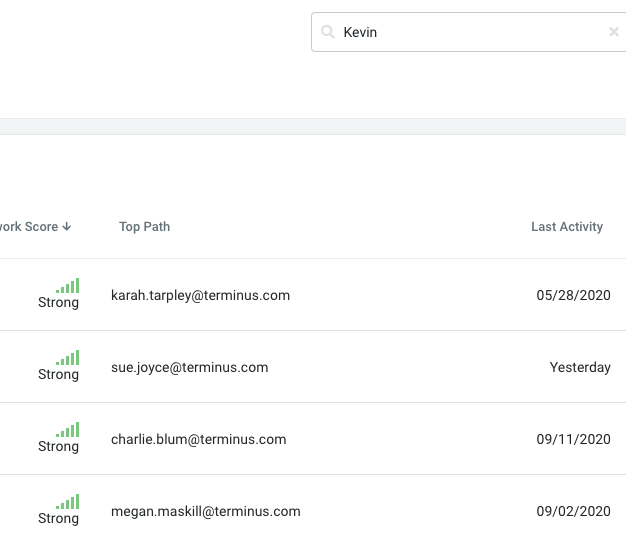The image size is (626, 539).
Task: Click the search magnifier icon
Action: pyautogui.click(x=328, y=32)
